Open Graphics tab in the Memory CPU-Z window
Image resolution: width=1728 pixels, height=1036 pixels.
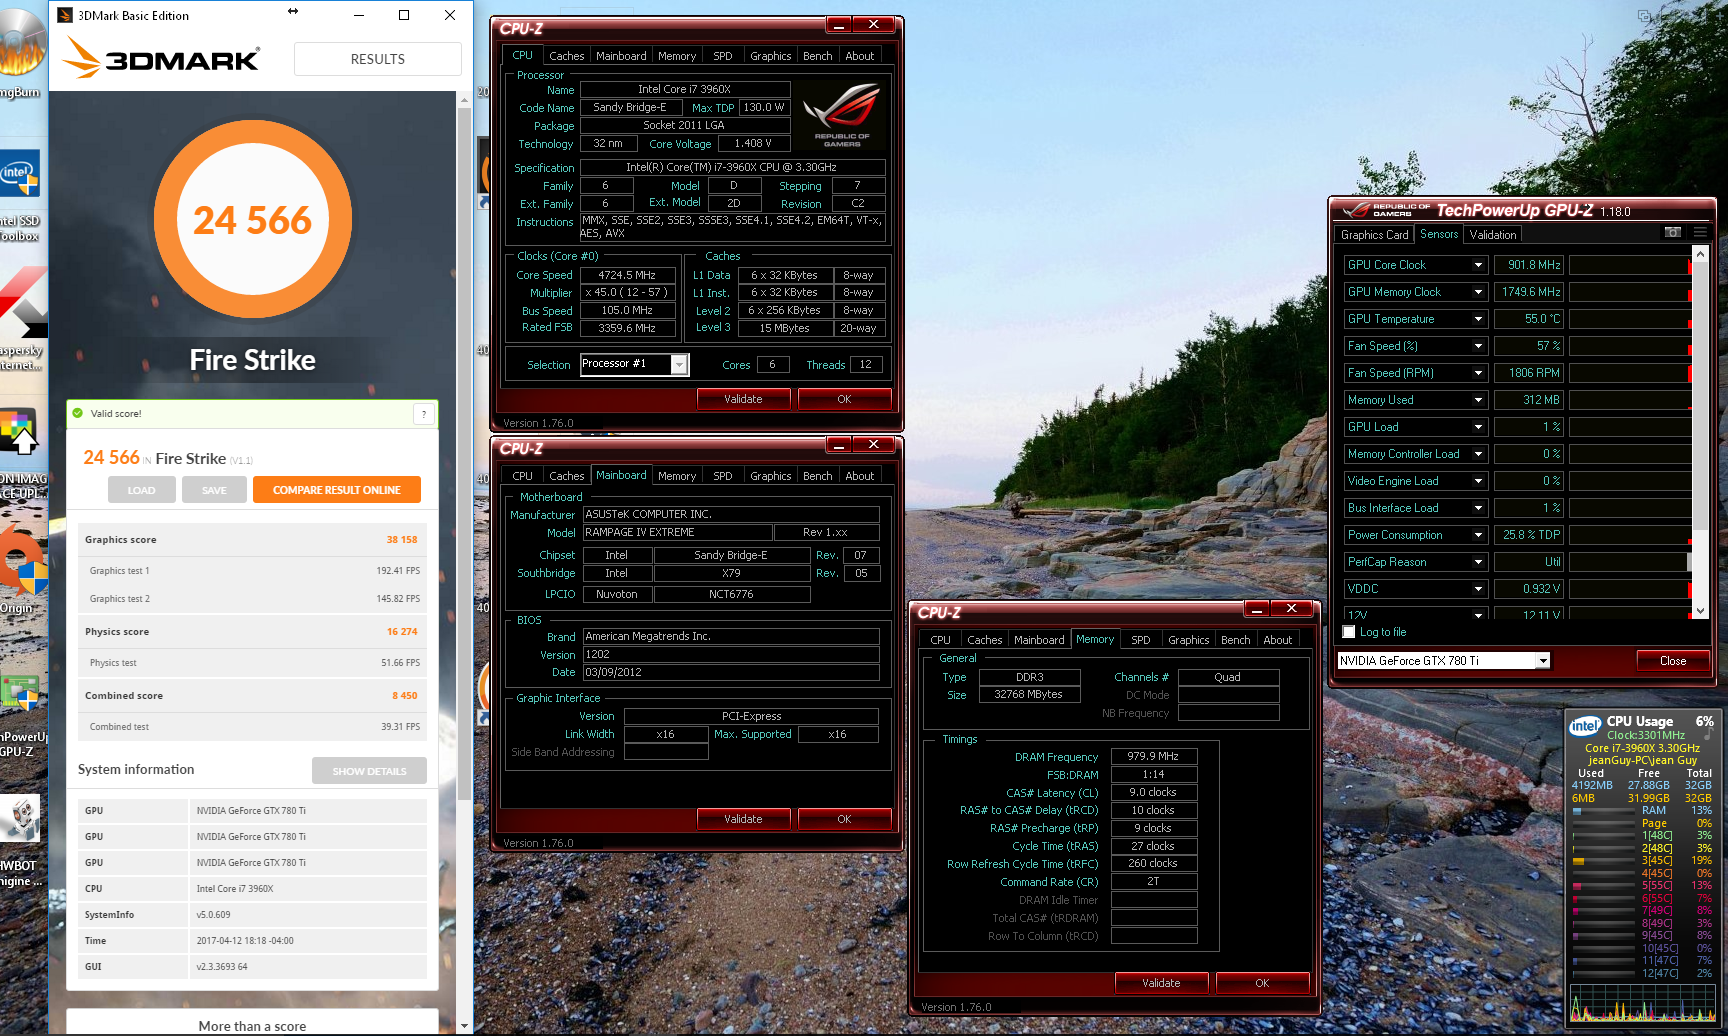click(x=1188, y=640)
